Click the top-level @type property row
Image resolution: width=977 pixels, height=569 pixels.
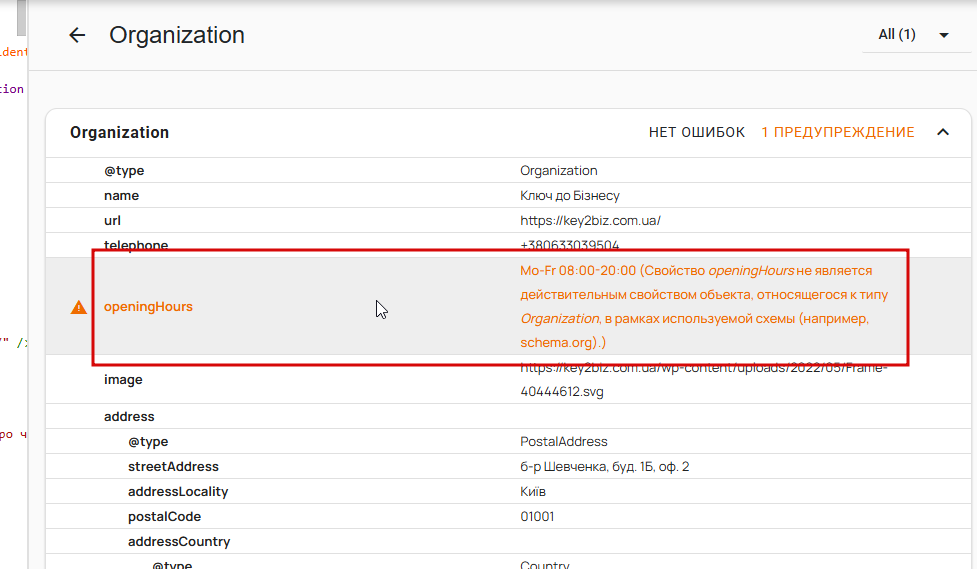pos(508,170)
